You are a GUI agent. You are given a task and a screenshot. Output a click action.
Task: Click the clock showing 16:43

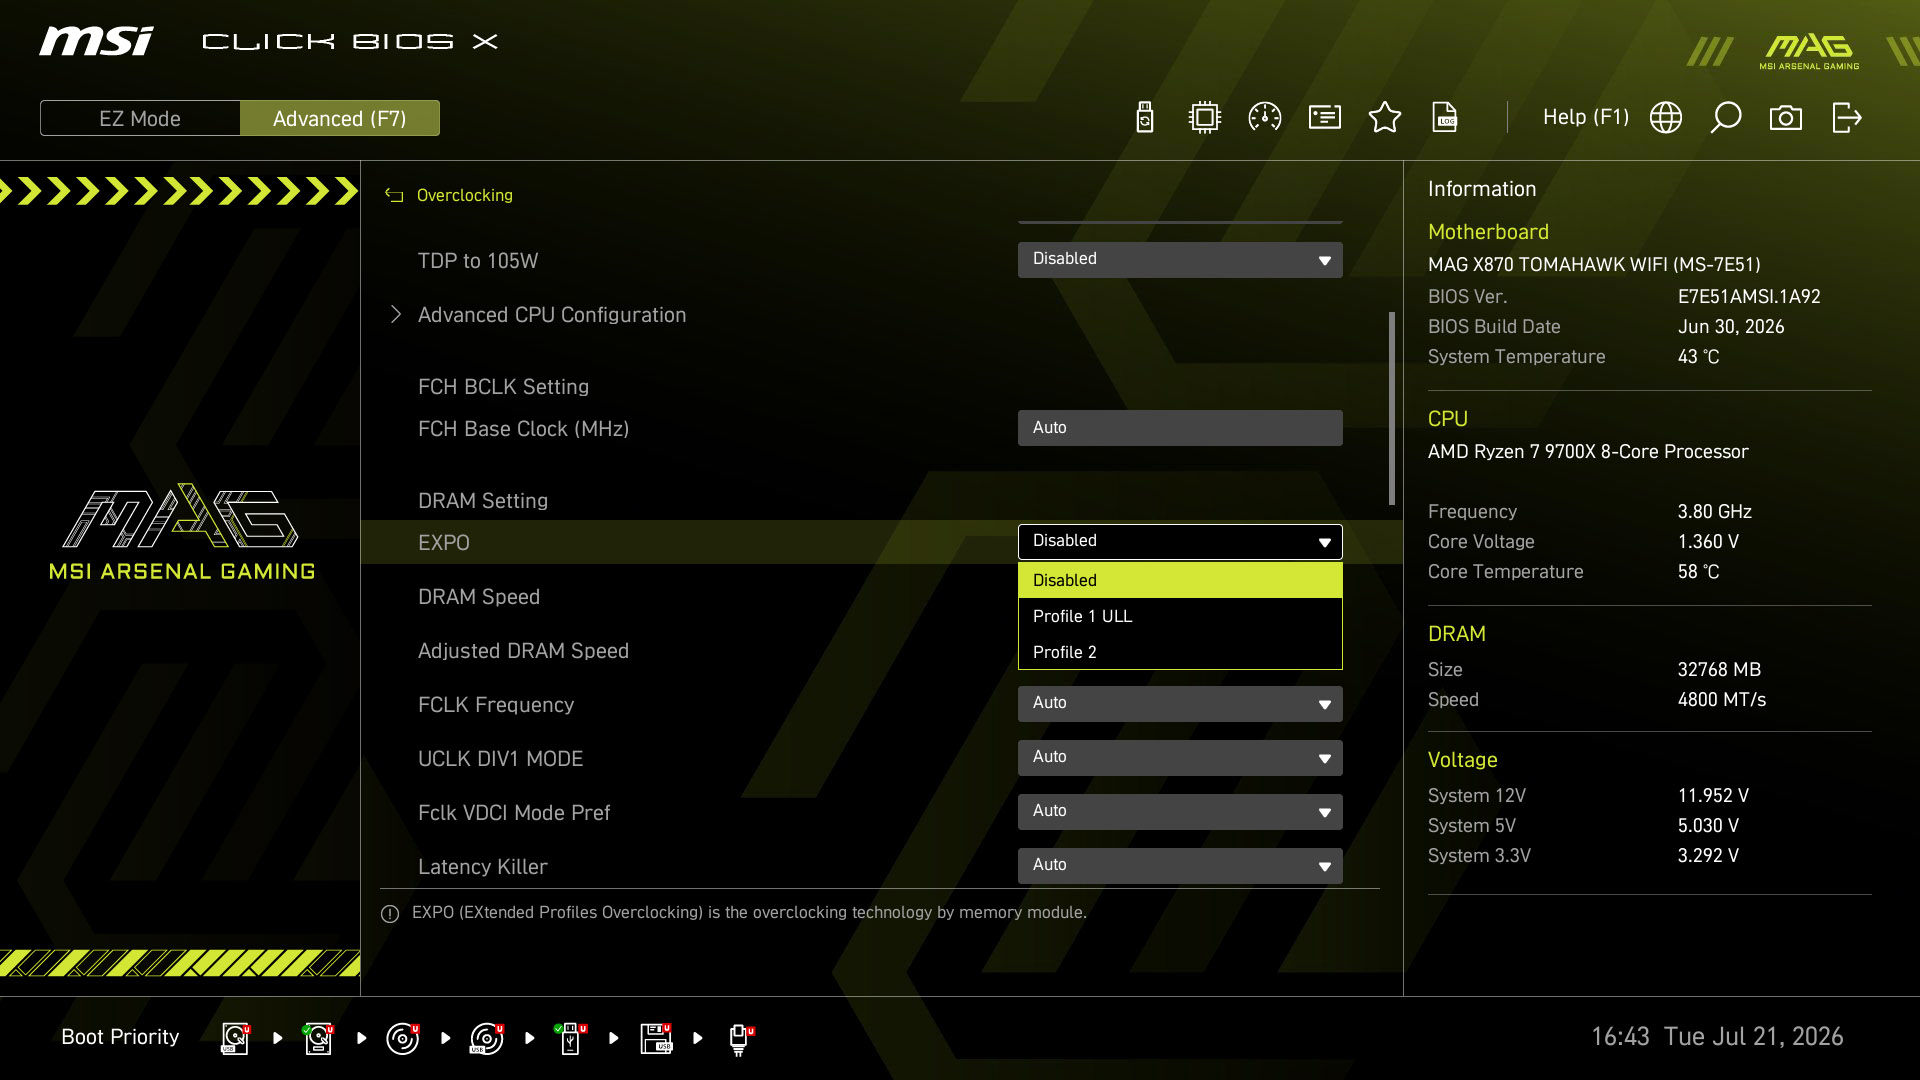coord(1620,1037)
